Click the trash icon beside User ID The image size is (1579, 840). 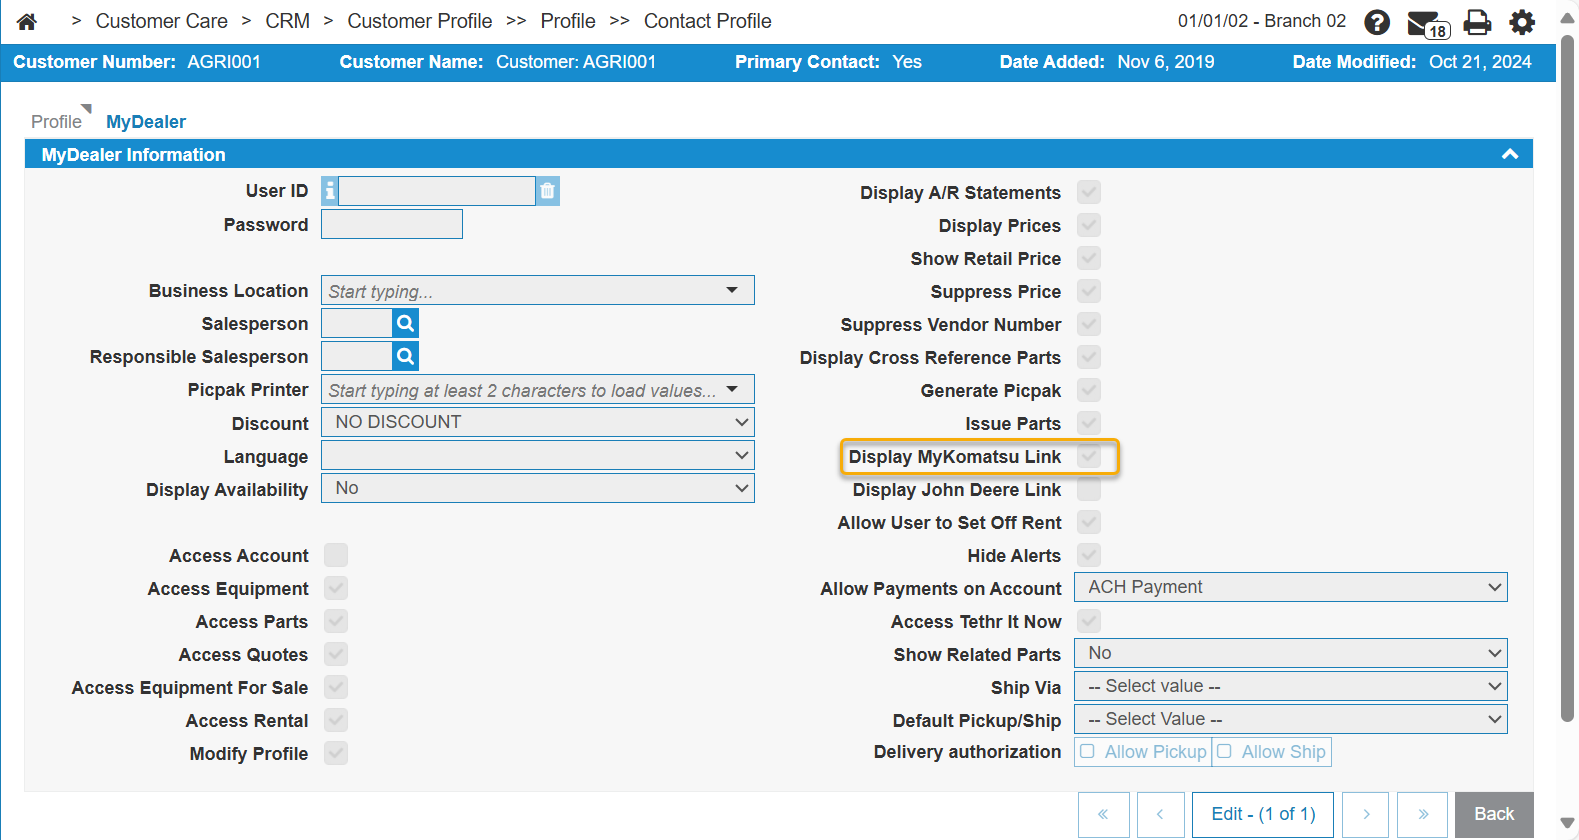pos(547,191)
